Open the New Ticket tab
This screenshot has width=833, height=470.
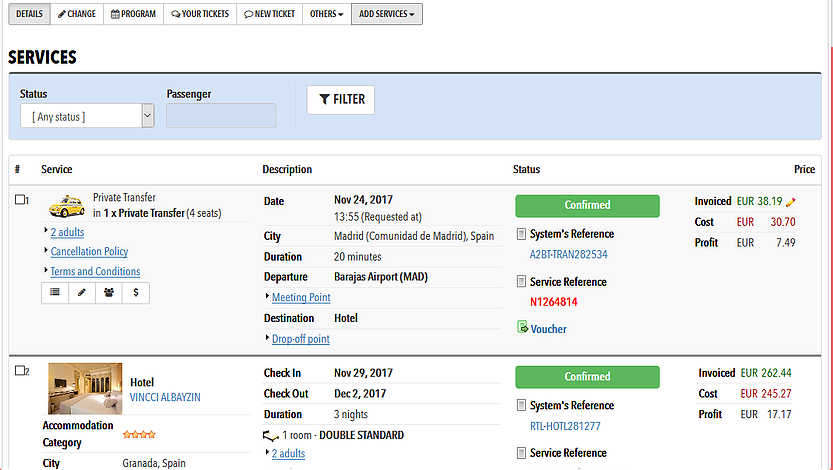(x=269, y=14)
